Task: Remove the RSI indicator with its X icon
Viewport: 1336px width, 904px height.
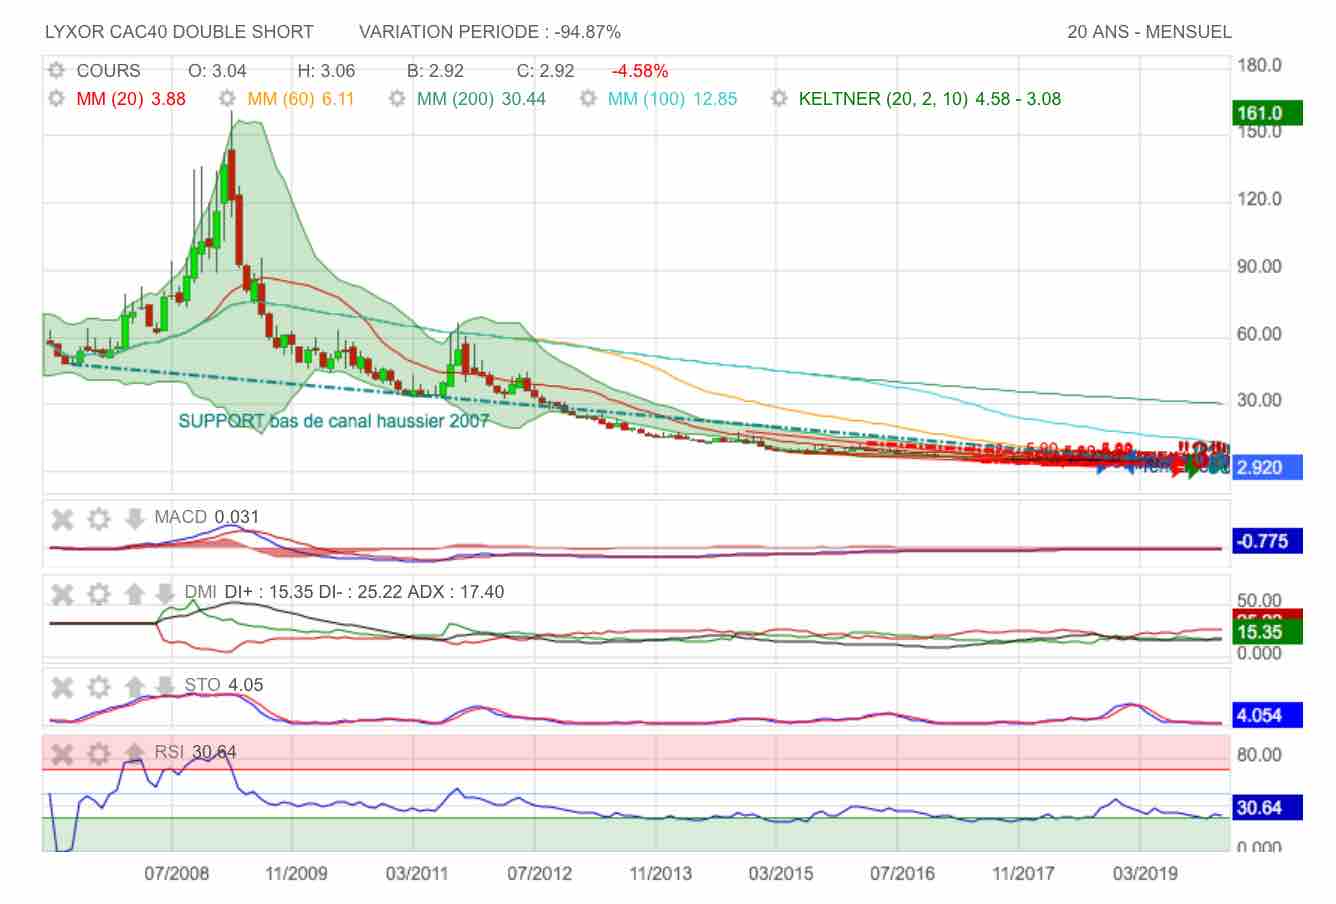Action: point(63,754)
